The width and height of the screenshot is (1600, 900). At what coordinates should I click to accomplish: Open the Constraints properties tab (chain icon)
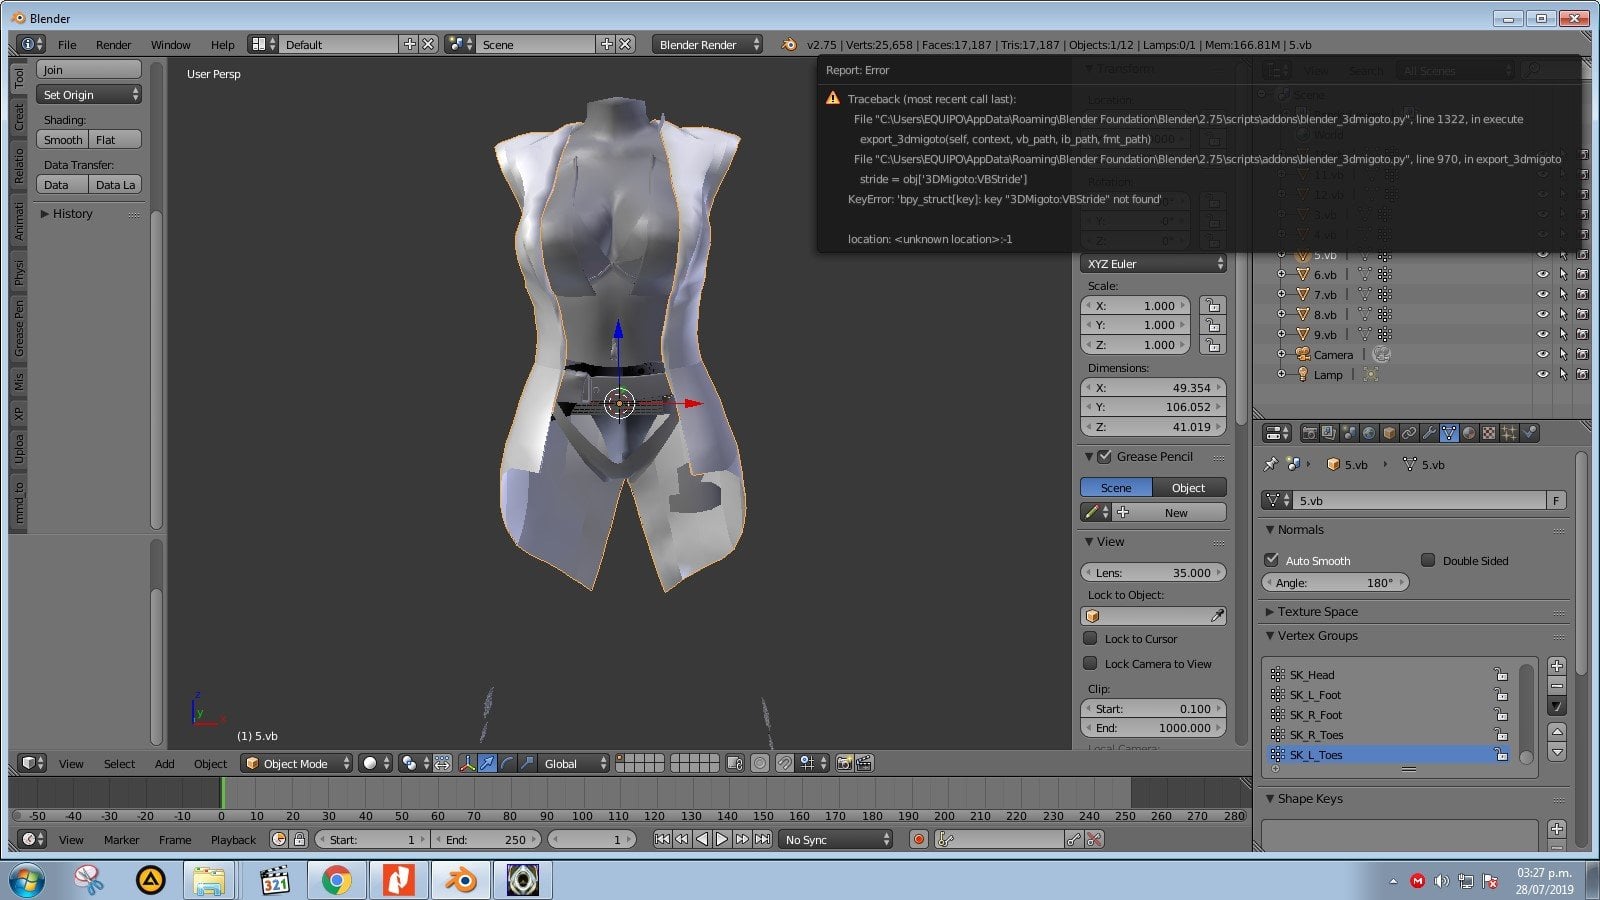[1409, 433]
